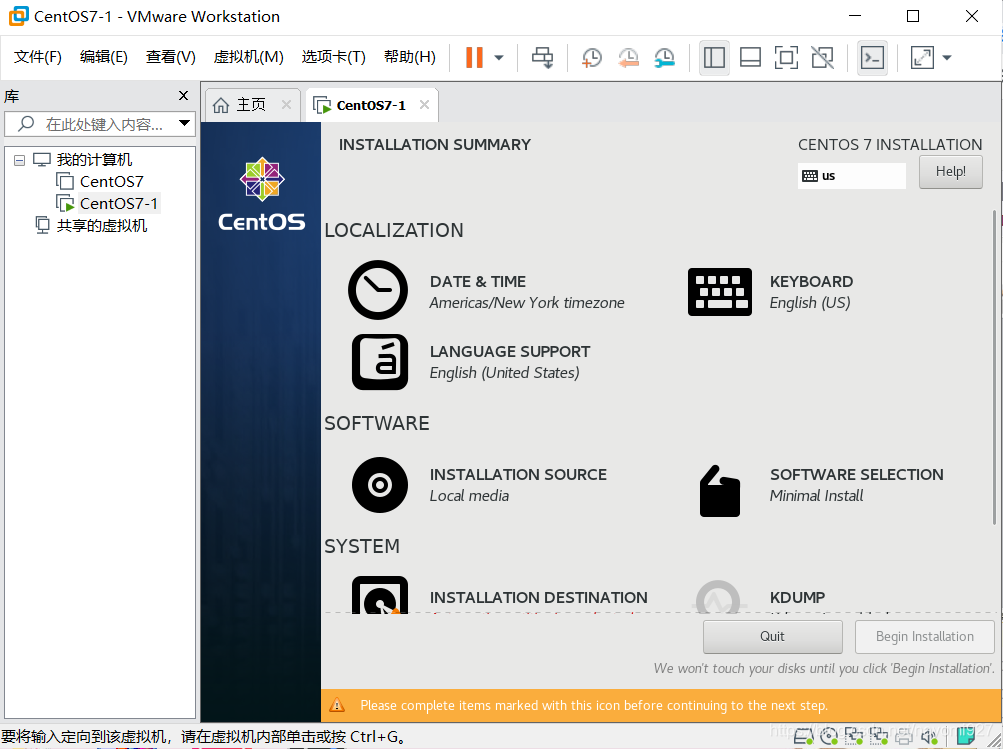Viewport: 1003px width, 749px height.
Task: Open the 编辑(E) menu
Action: [x=104, y=57]
